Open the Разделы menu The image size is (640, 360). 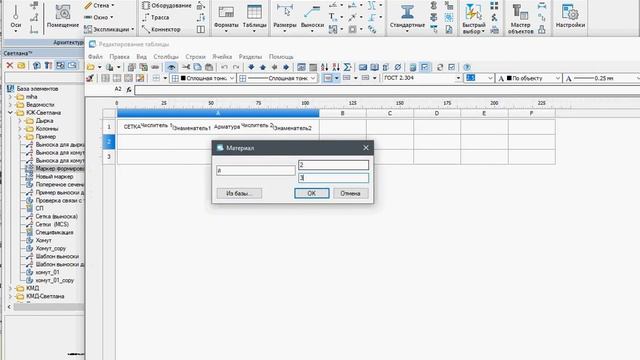point(250,57)
